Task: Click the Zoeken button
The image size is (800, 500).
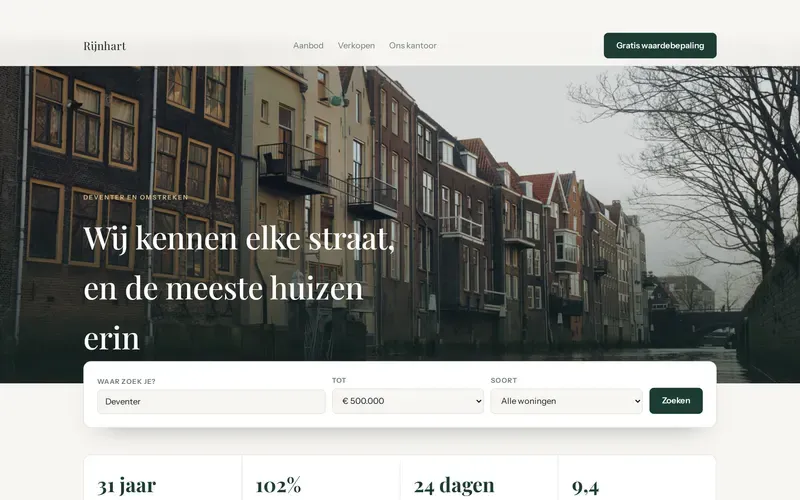Action: click(676, 401)
